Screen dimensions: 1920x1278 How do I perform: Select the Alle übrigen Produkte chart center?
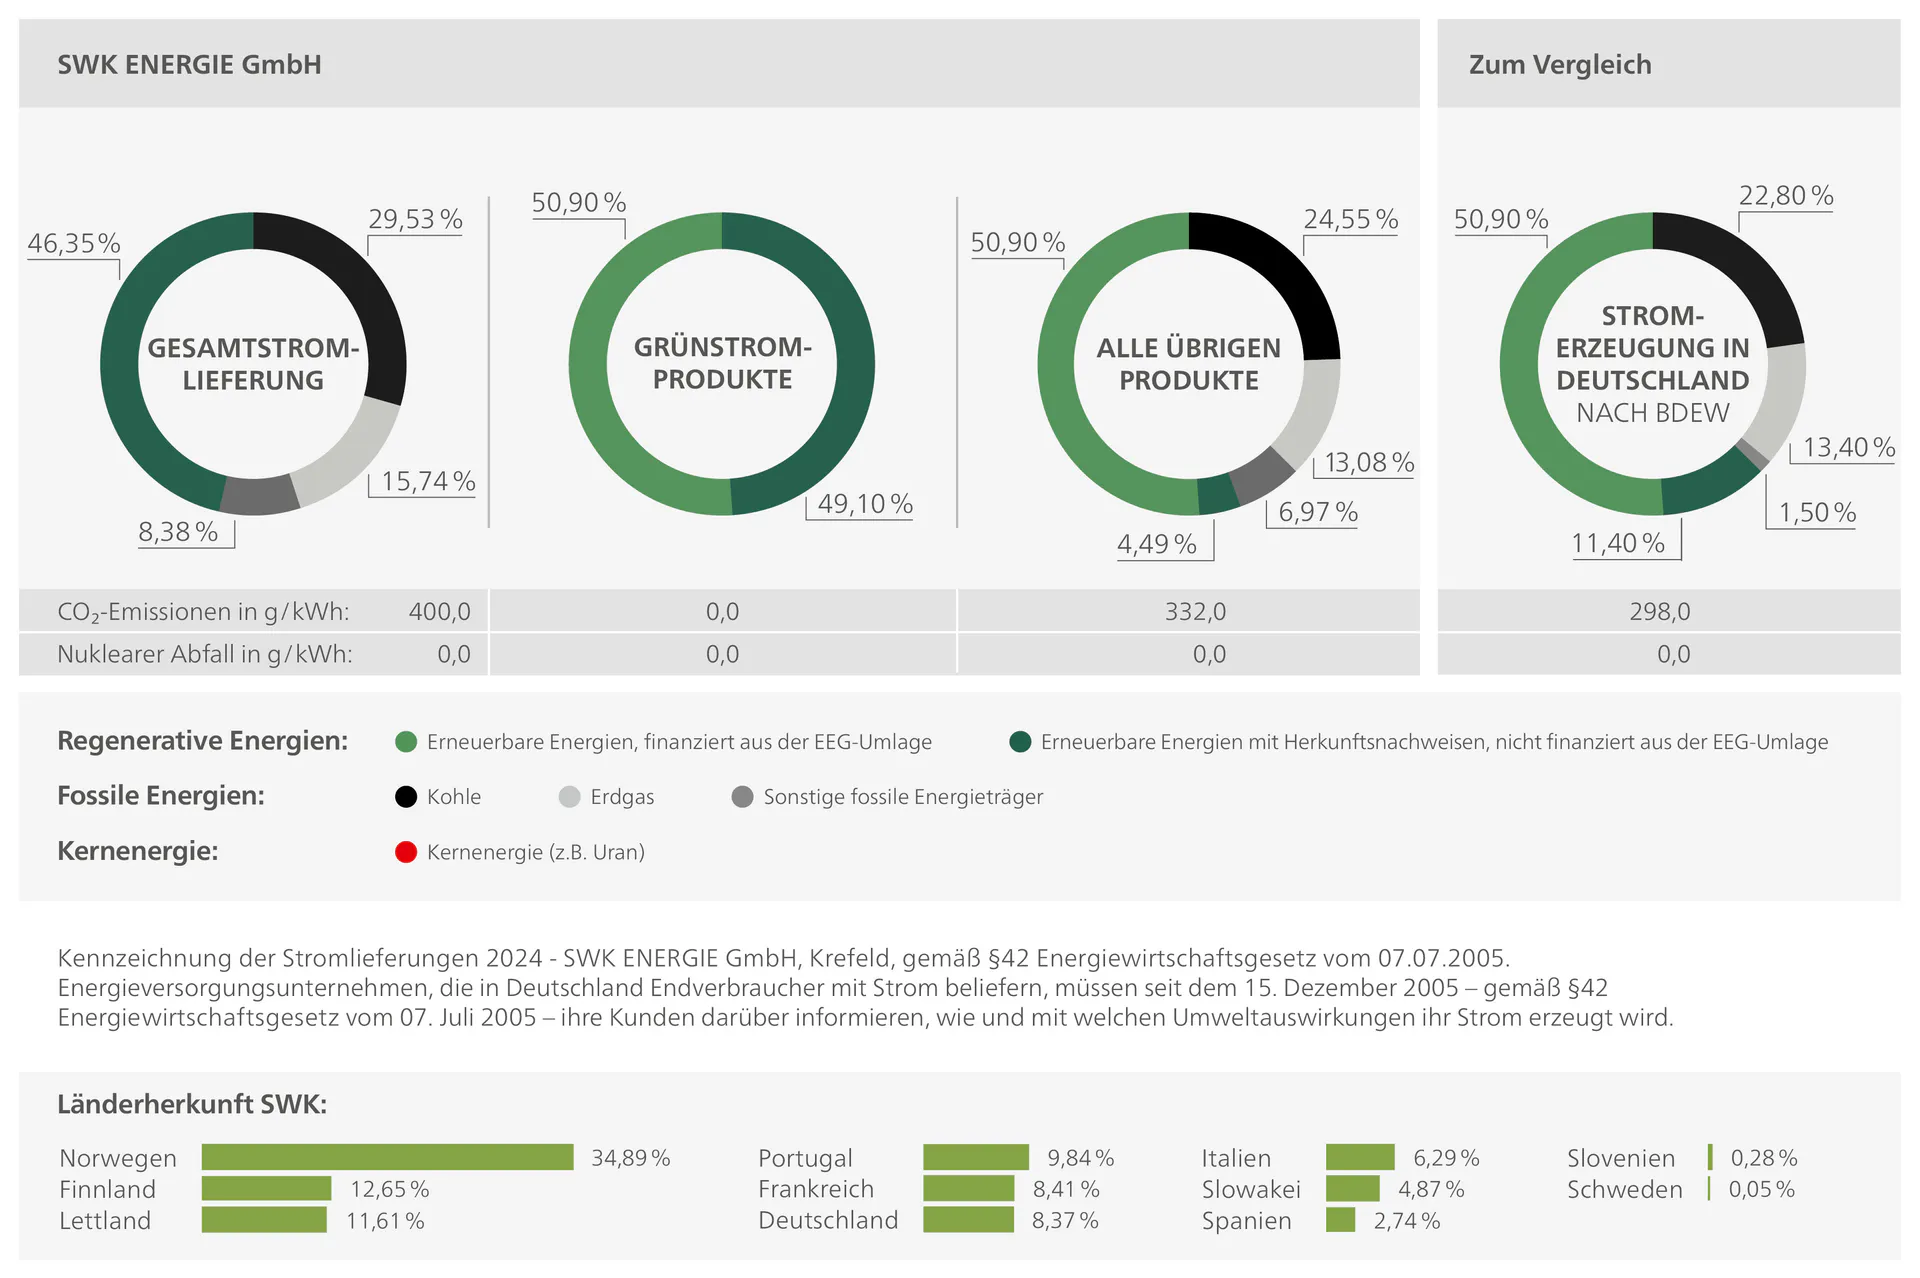[x=1189, y=364]
